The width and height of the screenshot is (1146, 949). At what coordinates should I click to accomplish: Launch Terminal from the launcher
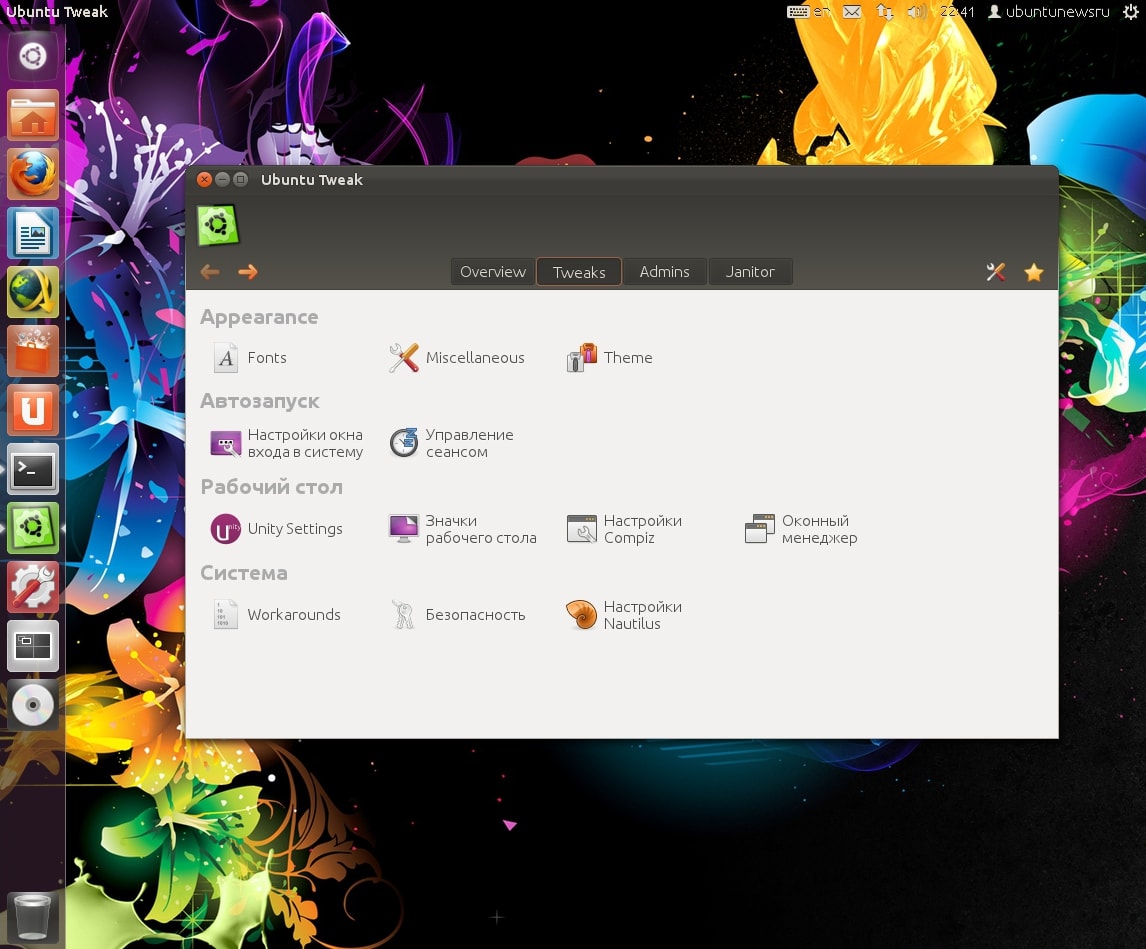coord(32,469)
